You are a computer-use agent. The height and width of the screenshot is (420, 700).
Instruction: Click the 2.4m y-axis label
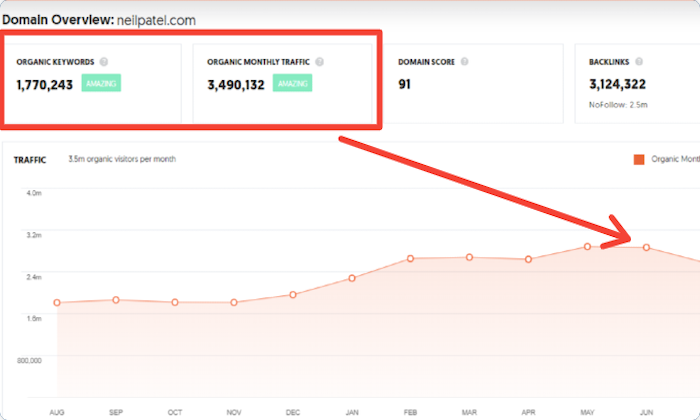click(34, 277)
